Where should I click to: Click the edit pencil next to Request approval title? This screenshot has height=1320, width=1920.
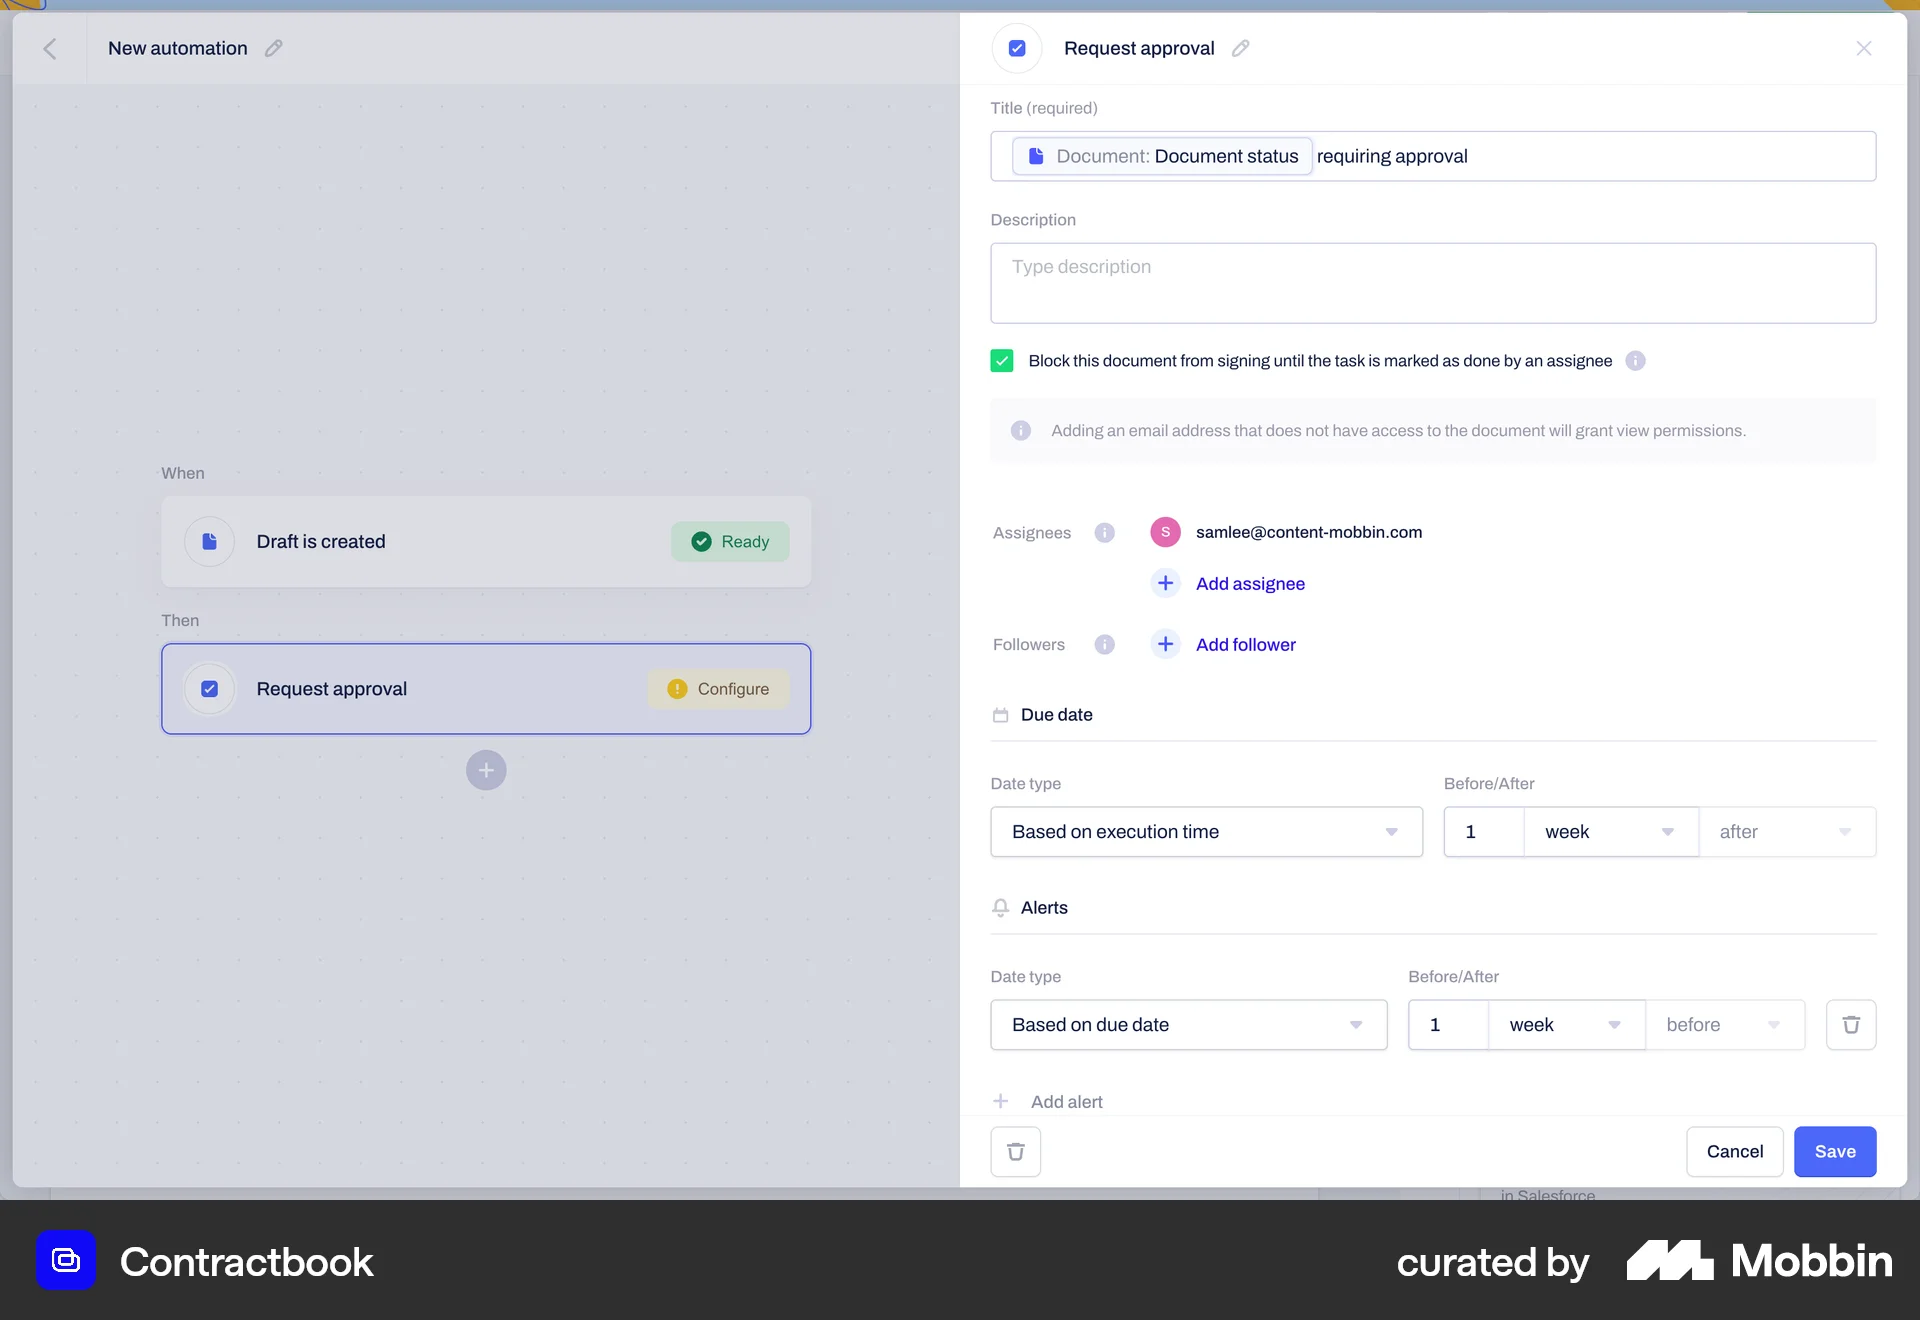[1241, 47]
